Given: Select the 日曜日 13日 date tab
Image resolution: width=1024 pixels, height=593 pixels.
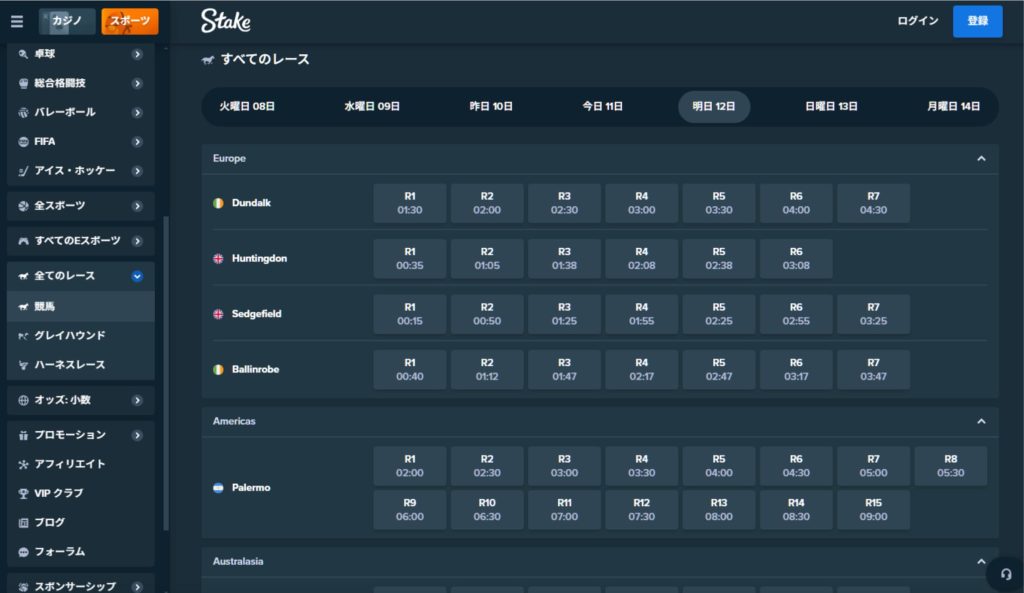Looking at the screenshot, I should (x=831, y=106).
